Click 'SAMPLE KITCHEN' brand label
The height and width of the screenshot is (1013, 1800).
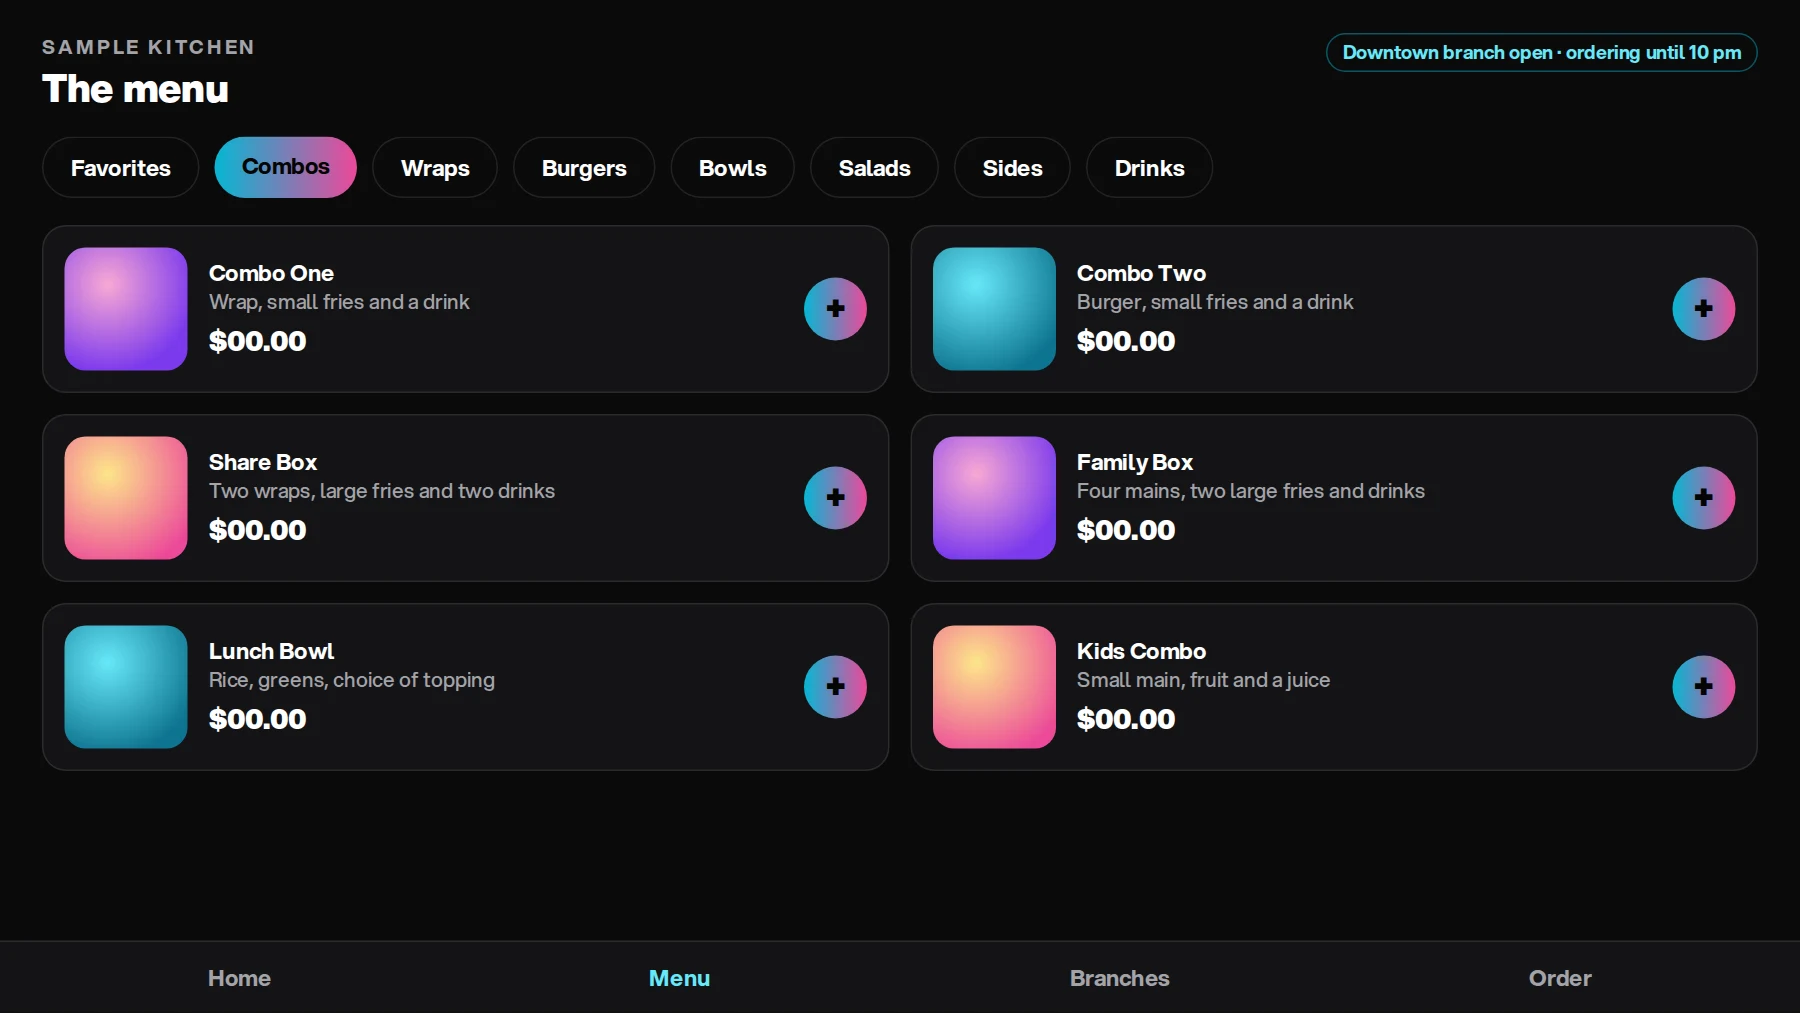[x=148, y=47]
